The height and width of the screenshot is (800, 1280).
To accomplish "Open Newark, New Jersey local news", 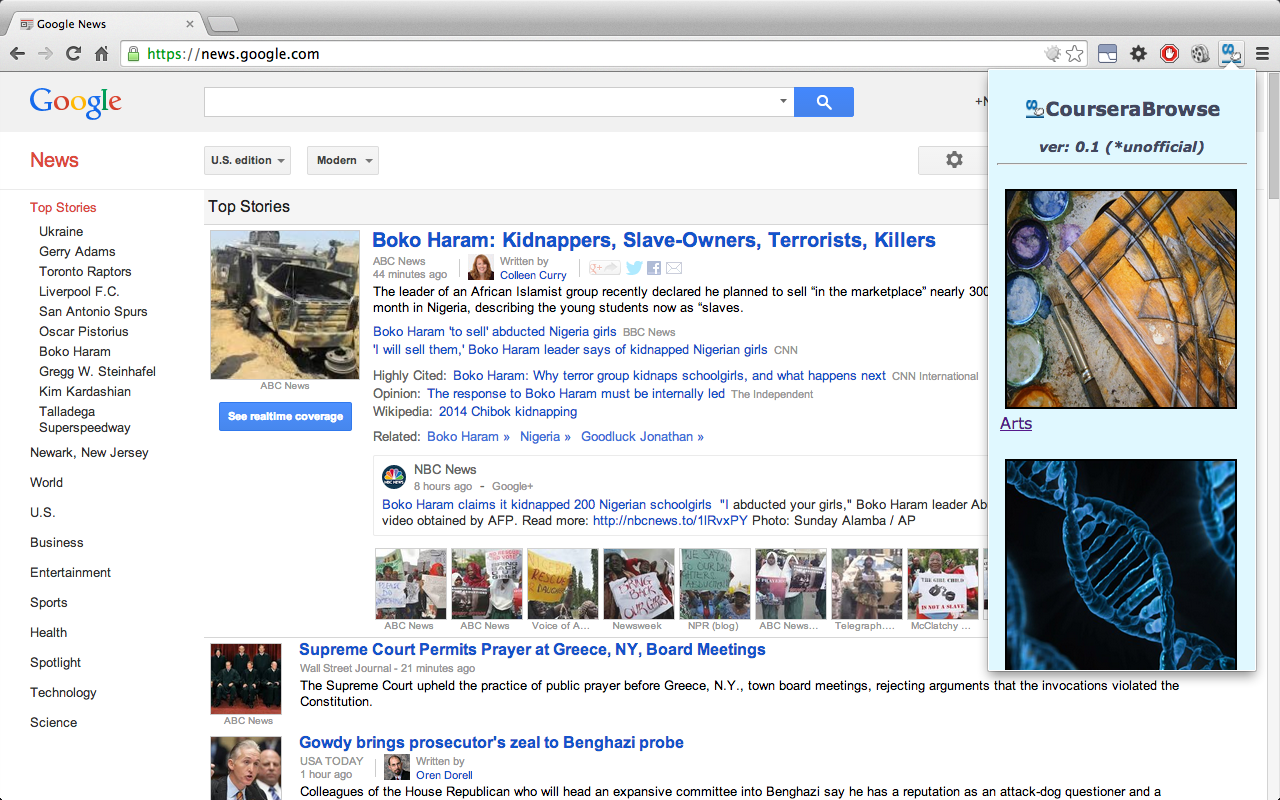I will coord(89,452).
